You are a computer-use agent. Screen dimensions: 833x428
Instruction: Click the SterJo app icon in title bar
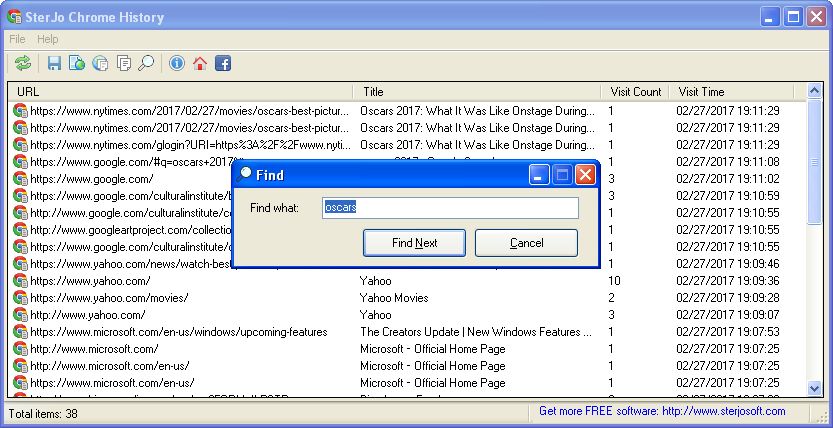coord(14,17)
